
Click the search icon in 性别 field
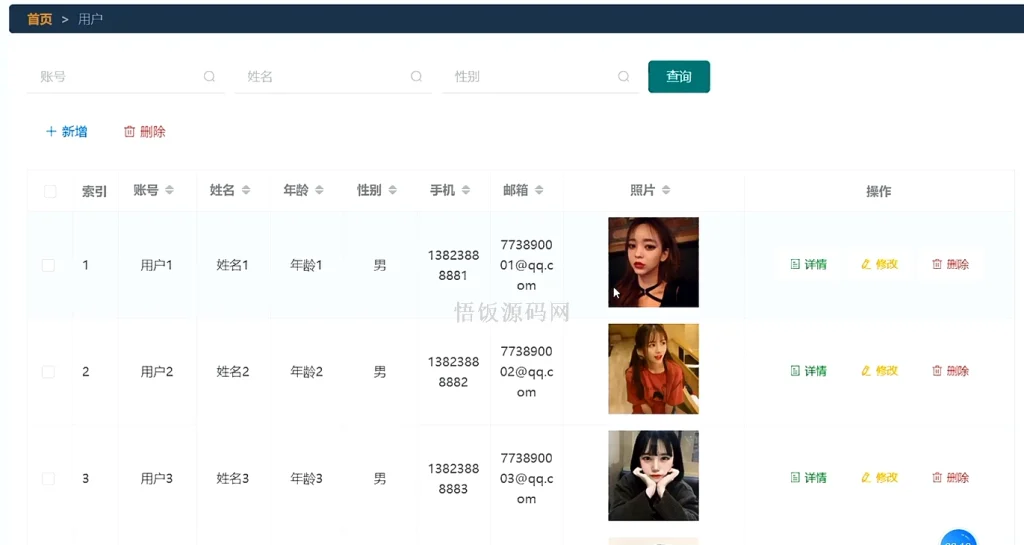click(x=624, y=76)
